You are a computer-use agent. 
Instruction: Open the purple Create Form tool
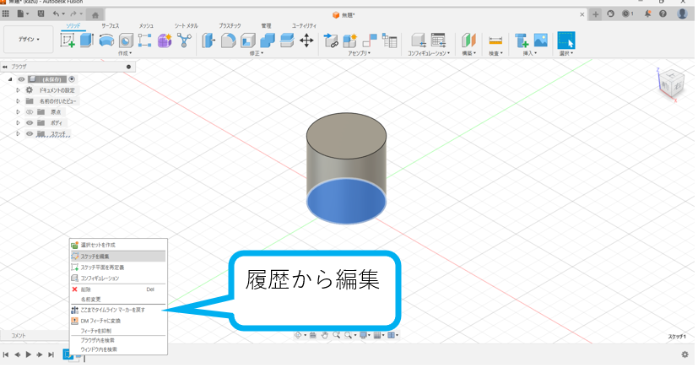pos(164,41)
